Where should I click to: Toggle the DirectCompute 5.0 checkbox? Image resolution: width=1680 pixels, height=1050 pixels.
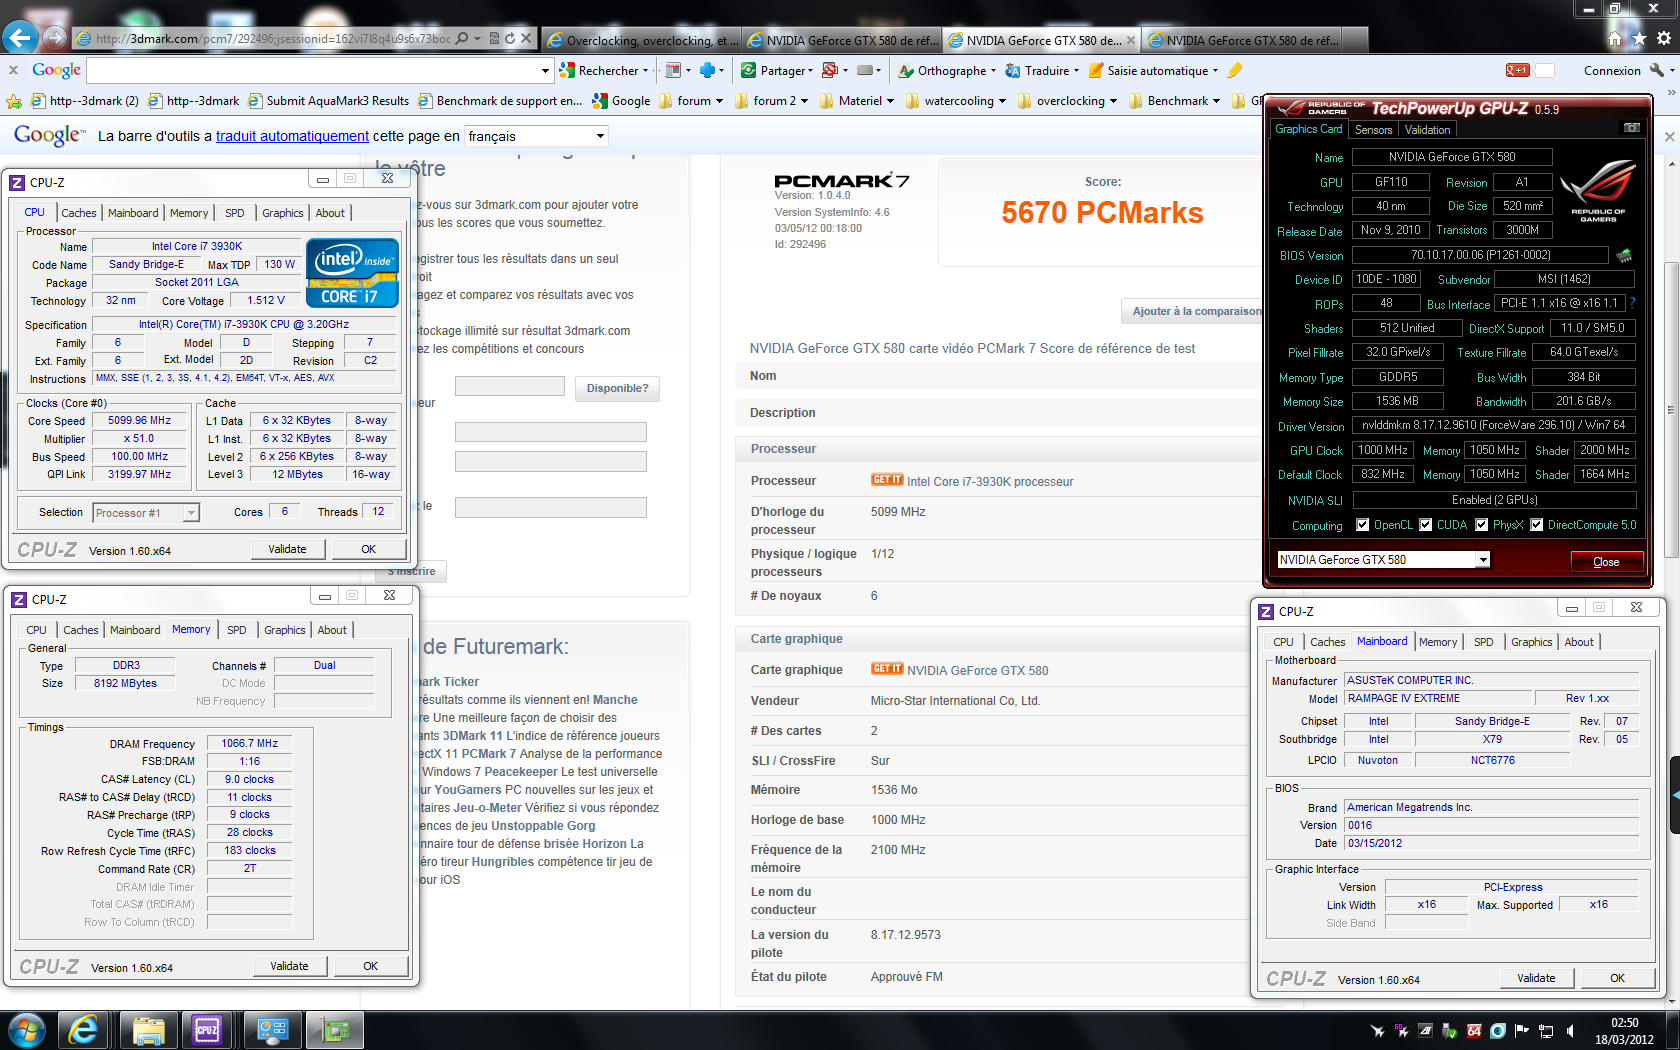(1537, 525)
